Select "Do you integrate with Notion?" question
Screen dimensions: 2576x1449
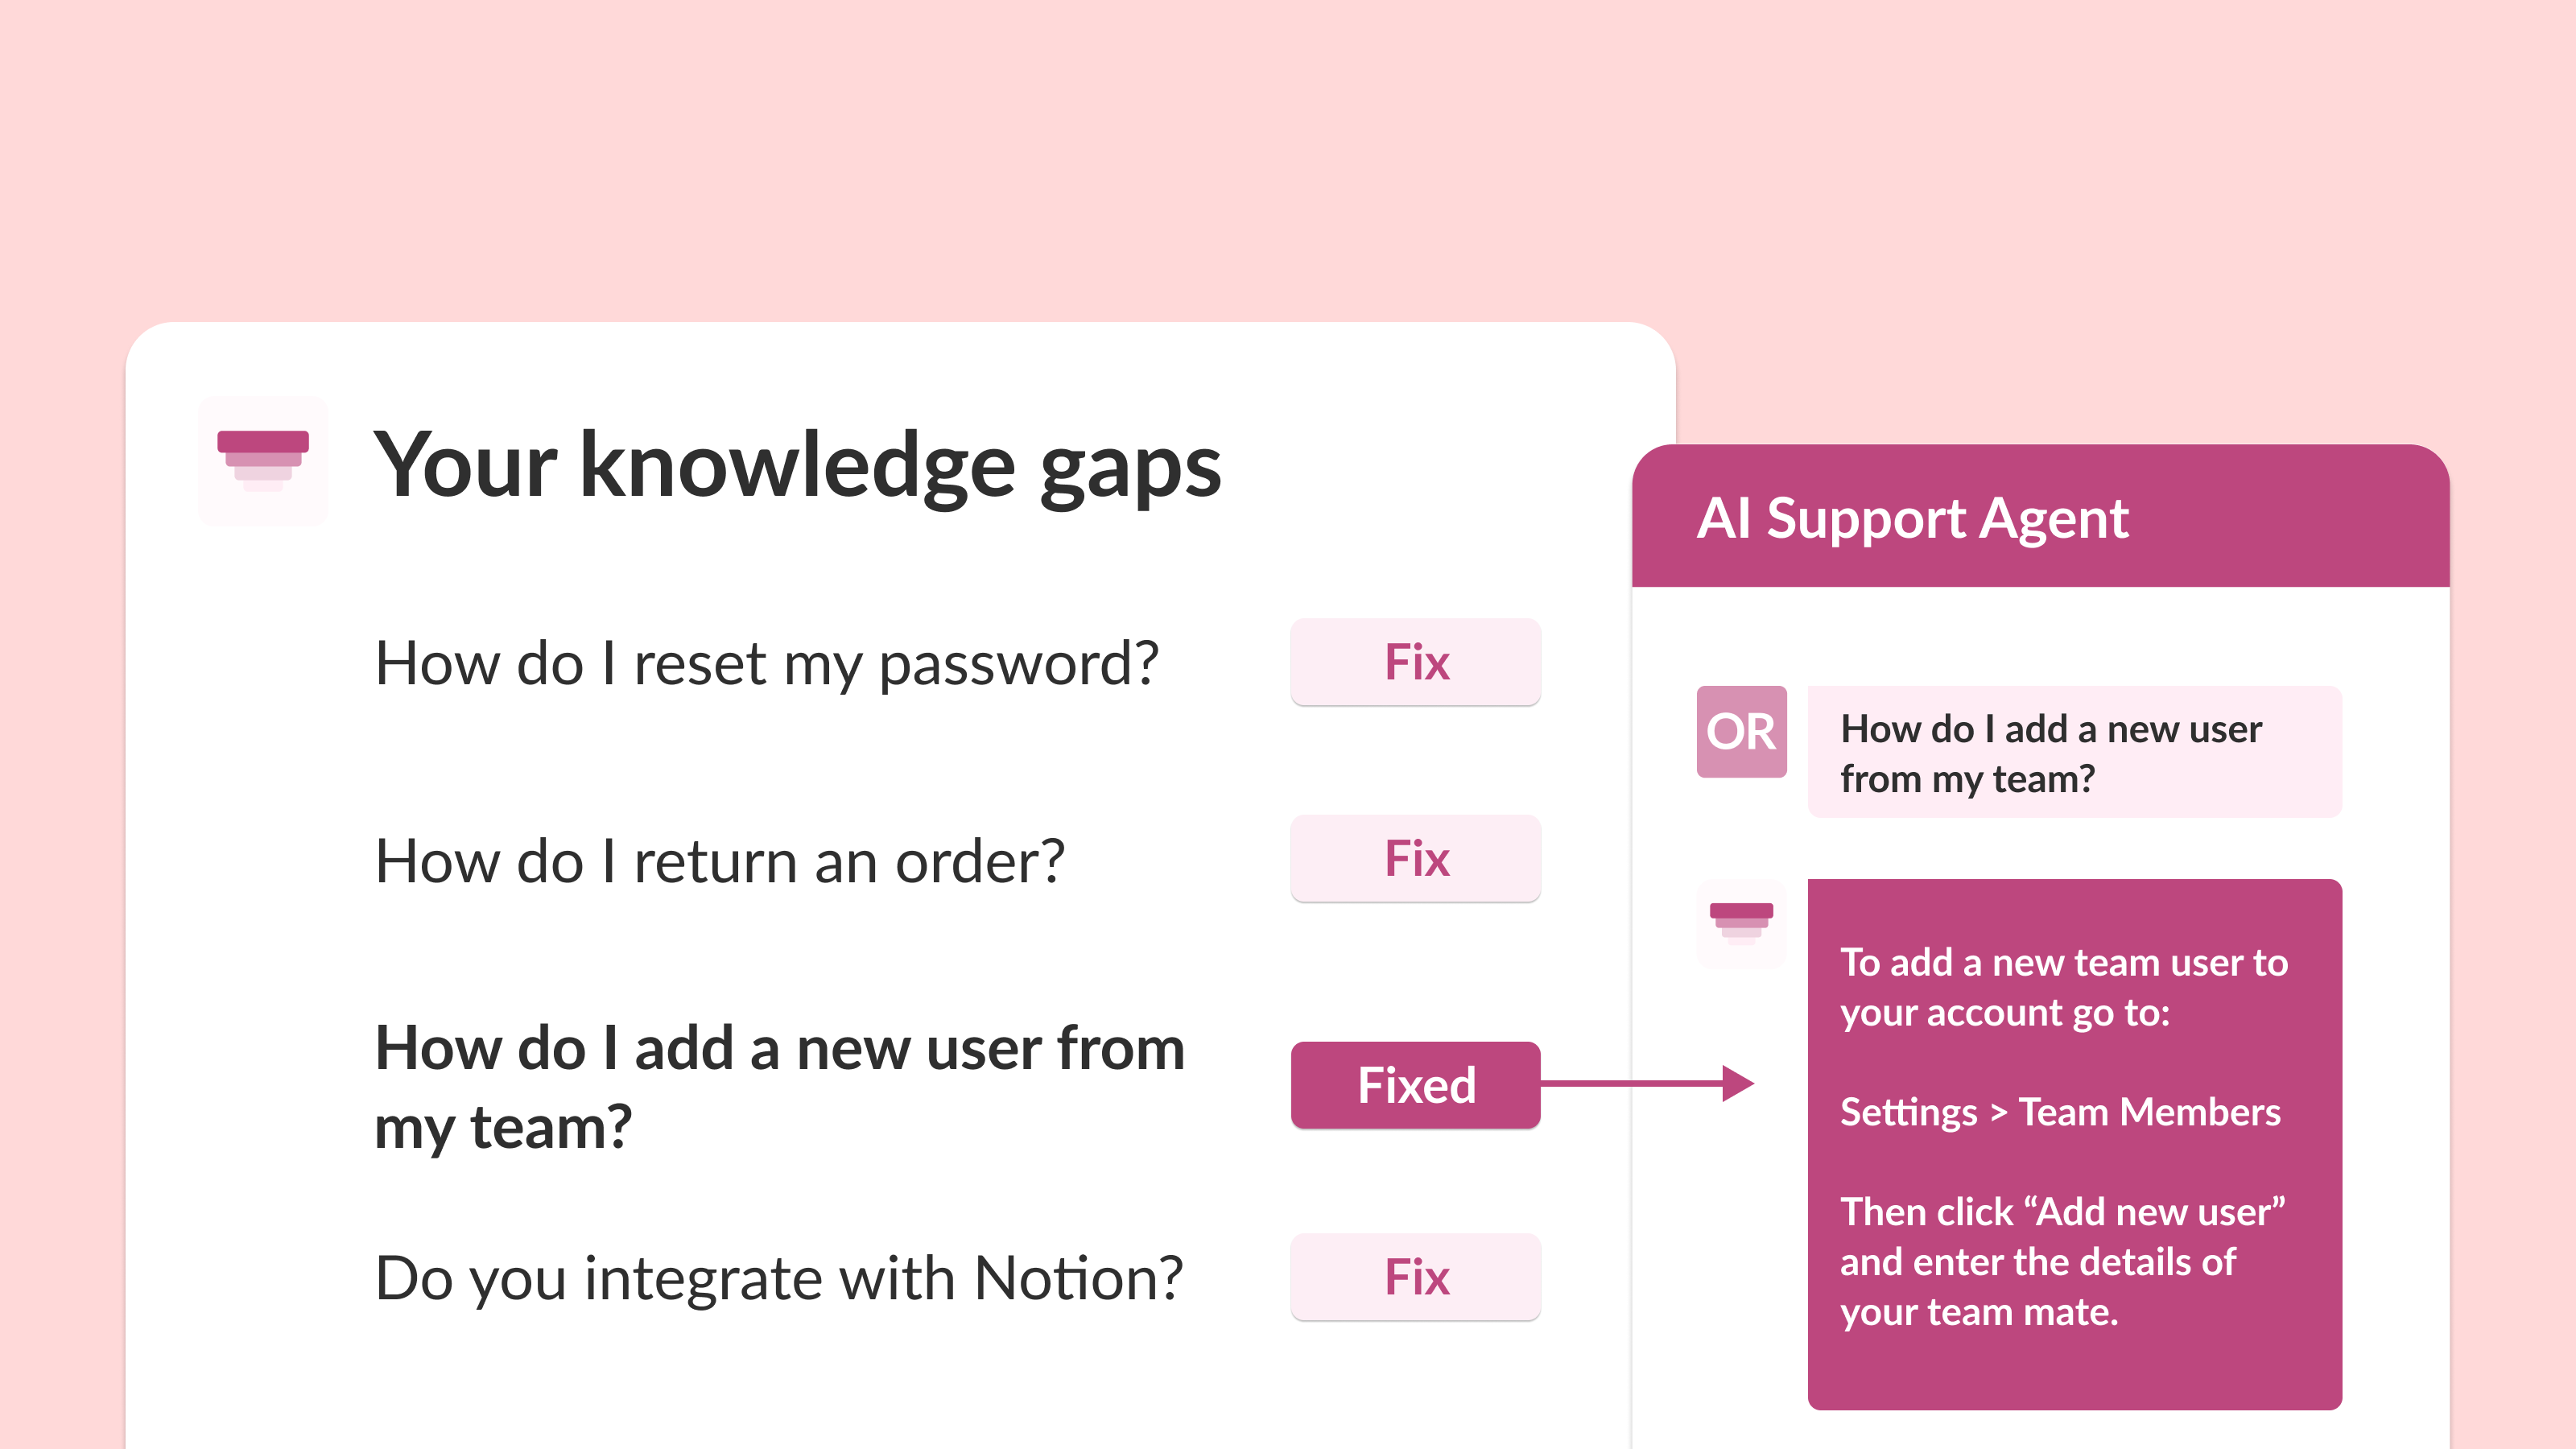tap(778, 1278)
